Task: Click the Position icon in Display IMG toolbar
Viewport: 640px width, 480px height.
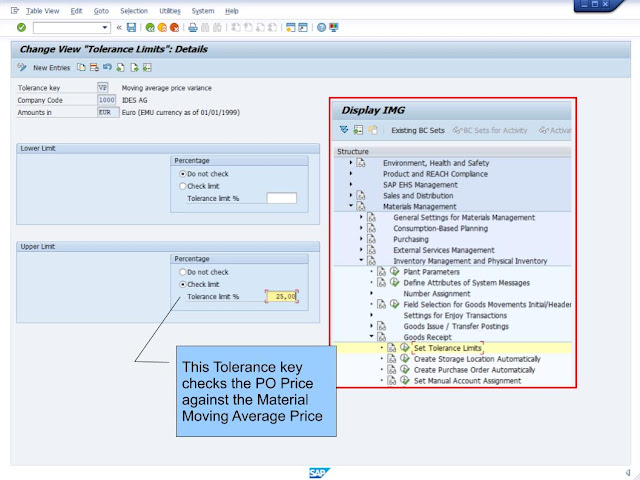Action: point(358,130)
